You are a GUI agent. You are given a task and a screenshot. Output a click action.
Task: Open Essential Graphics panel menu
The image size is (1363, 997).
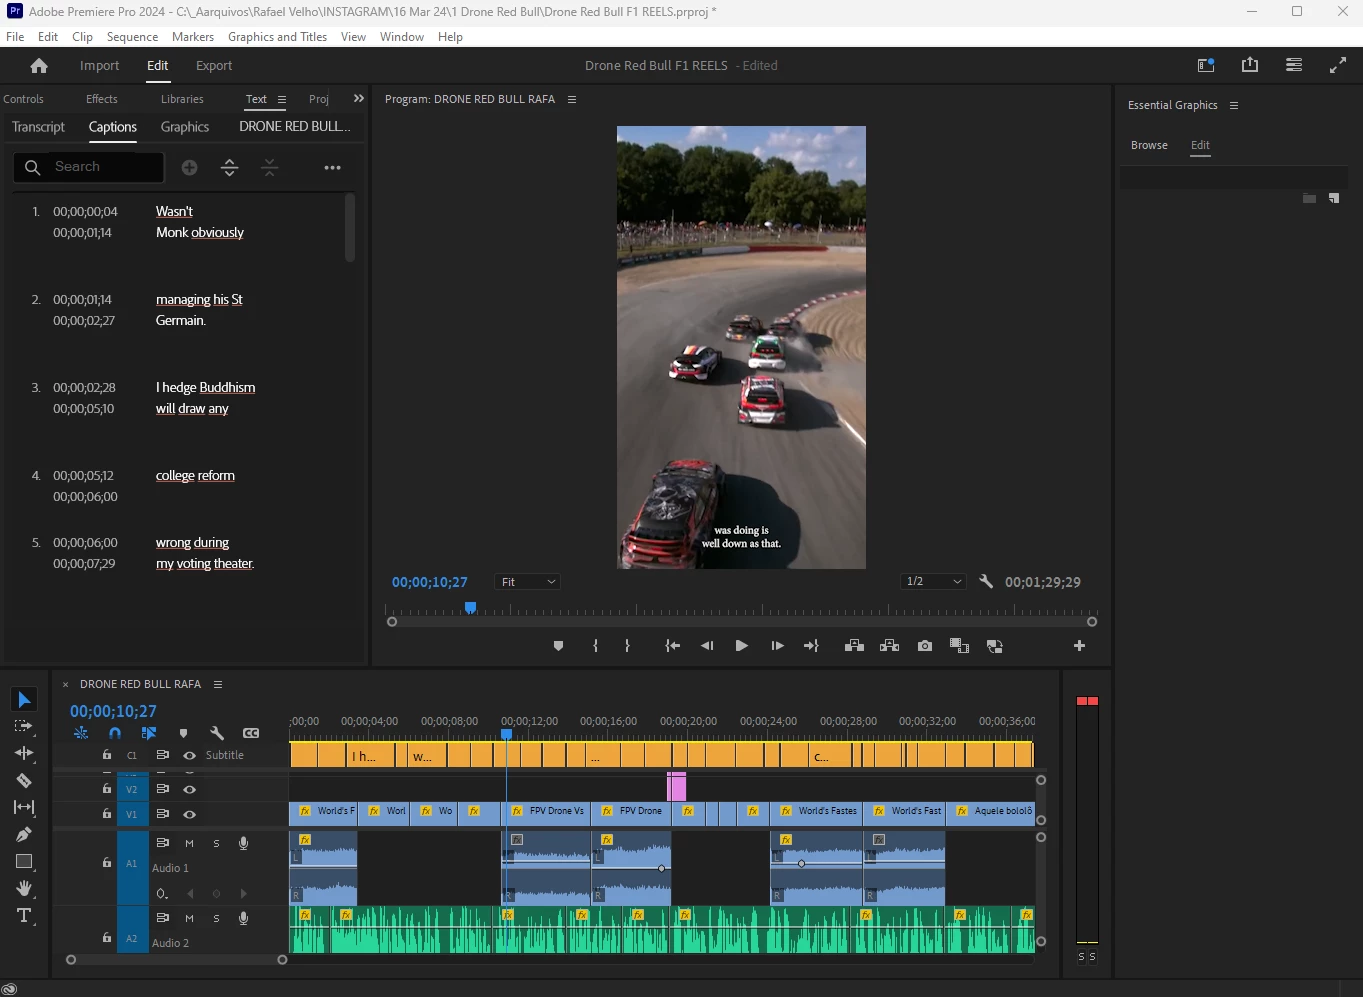[x=1234, y=105]
